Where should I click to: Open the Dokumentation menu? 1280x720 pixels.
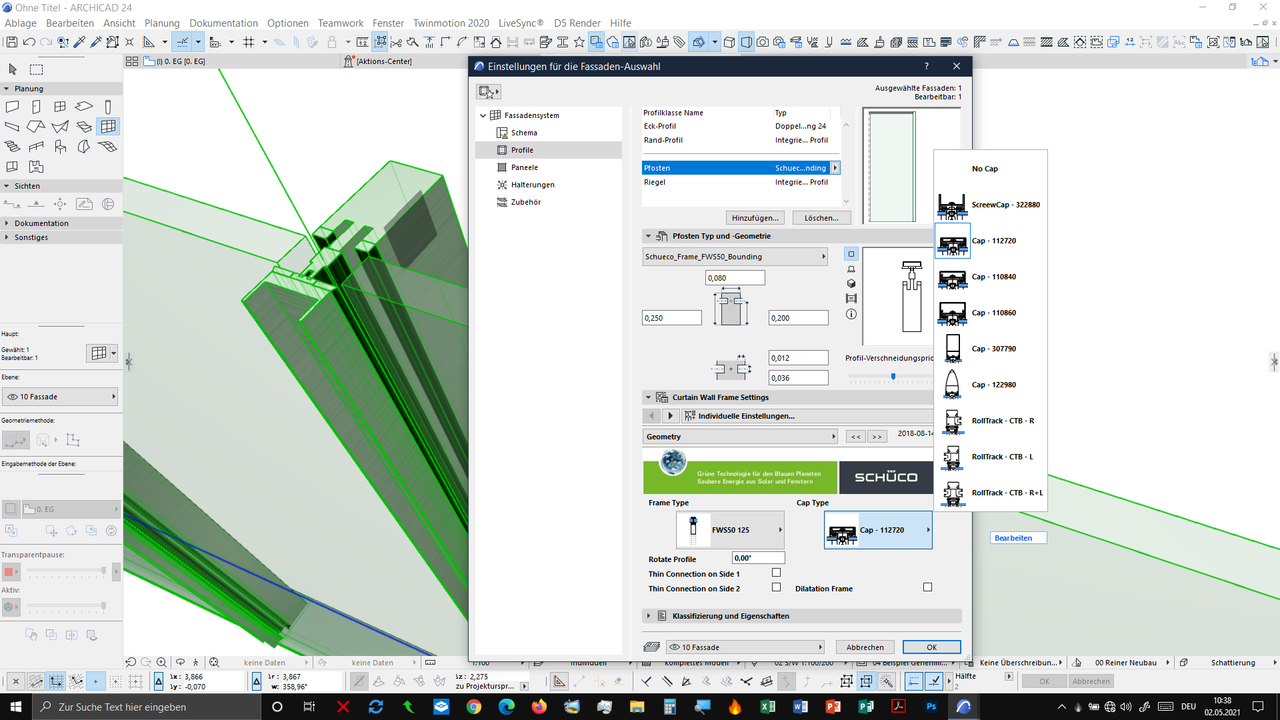click(x=223, y=23)
